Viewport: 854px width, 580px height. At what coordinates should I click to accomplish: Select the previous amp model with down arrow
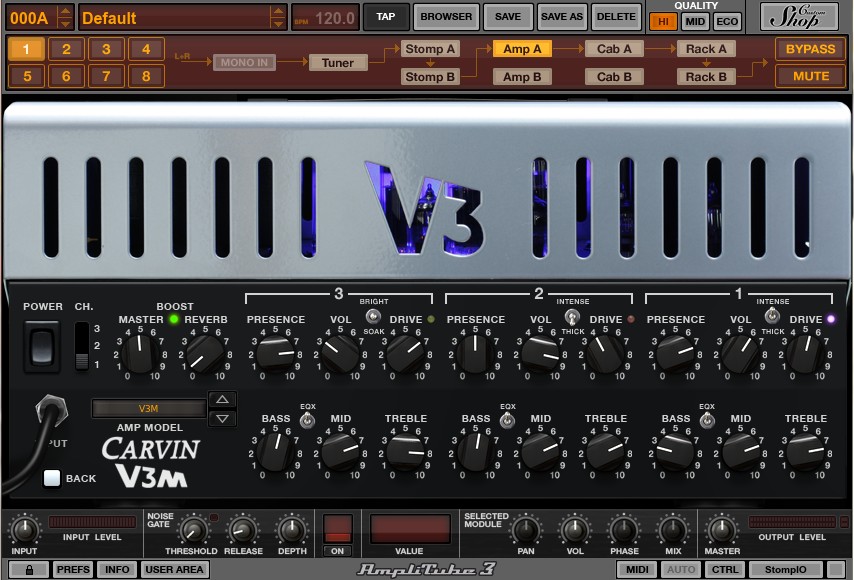tap(222, 418)
